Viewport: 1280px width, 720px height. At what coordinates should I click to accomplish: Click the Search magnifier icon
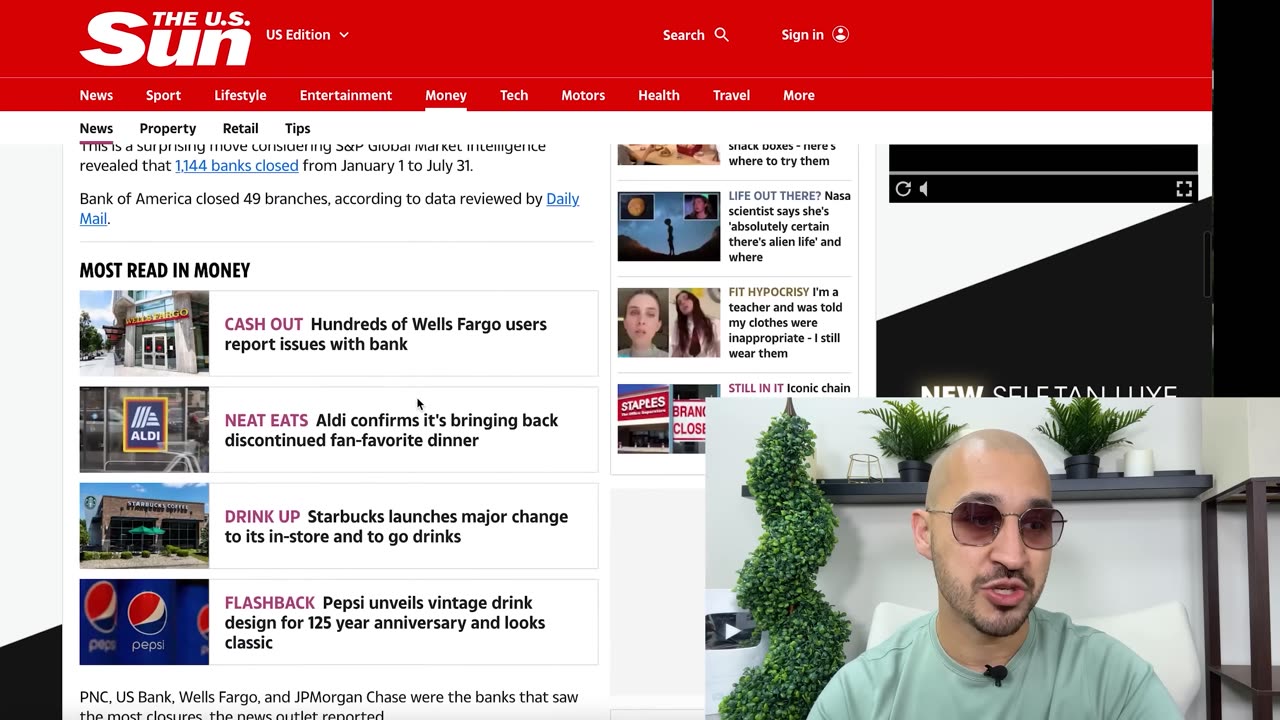[x=721, y=35]
